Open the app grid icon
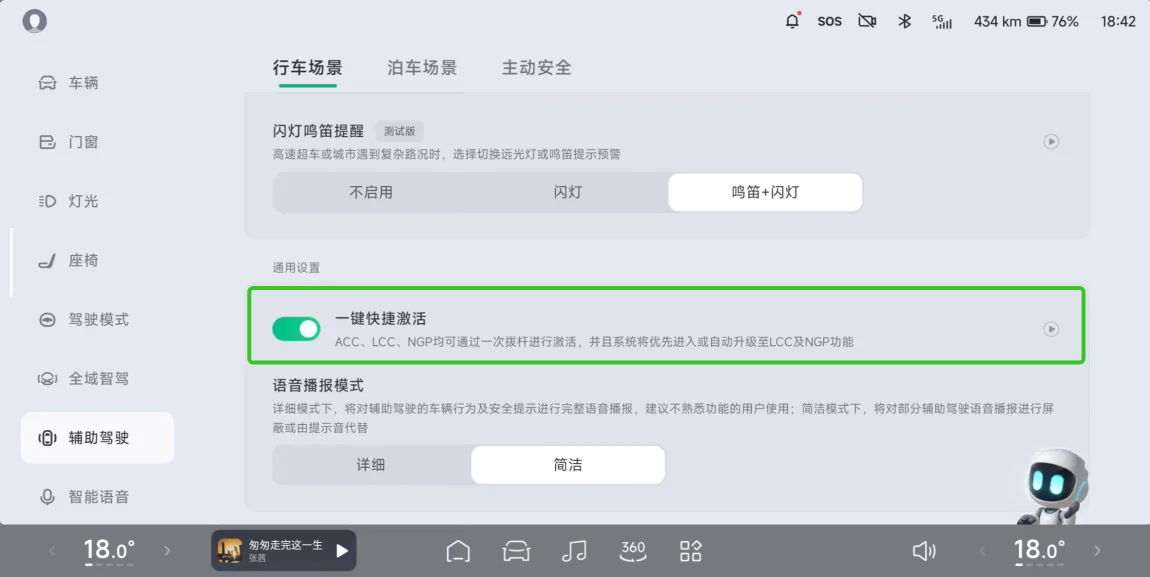 [x=690, y=551]
